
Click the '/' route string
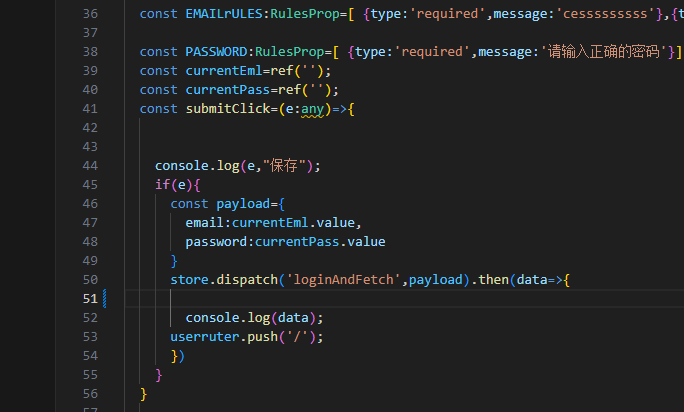(298, 336)
